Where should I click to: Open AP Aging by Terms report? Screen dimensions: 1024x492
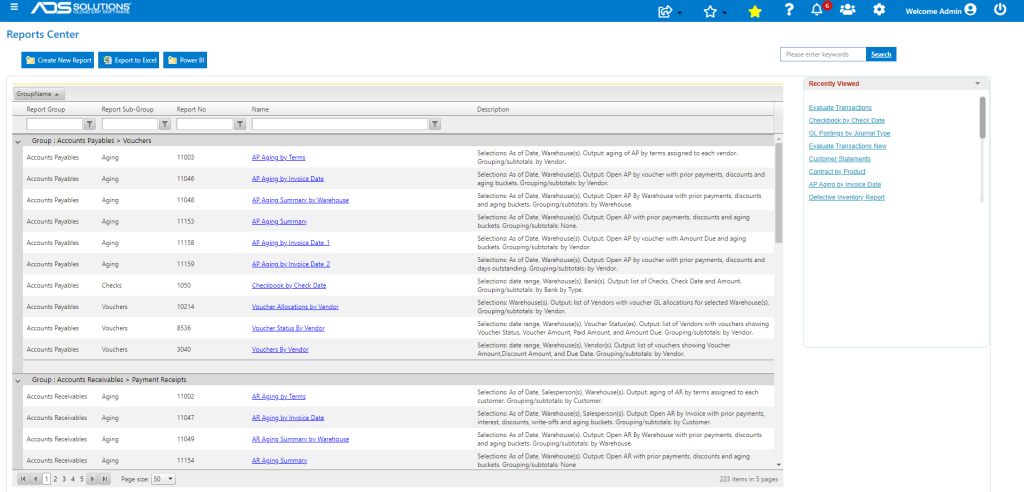[279, 157]
